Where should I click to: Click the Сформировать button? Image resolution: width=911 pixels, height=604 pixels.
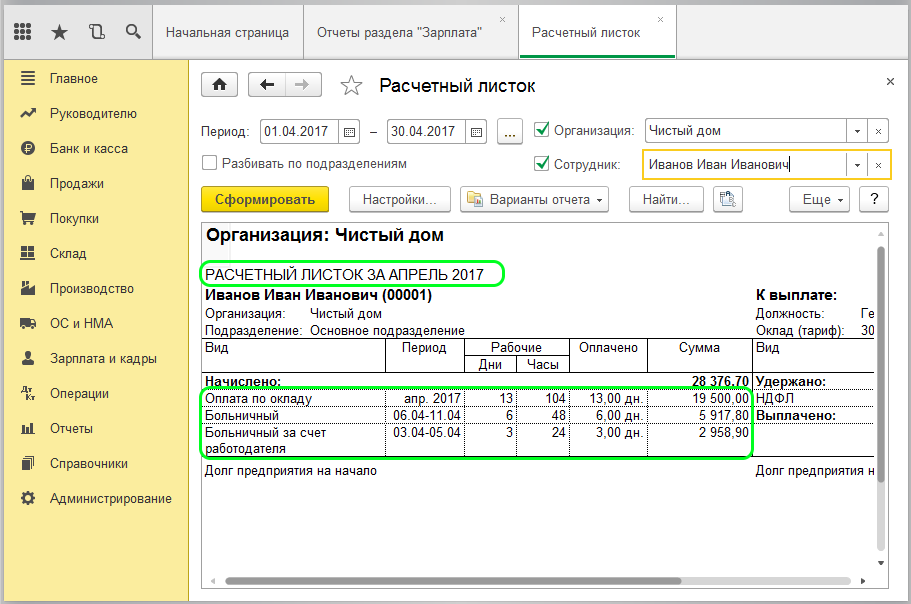[x=265, y=200]
